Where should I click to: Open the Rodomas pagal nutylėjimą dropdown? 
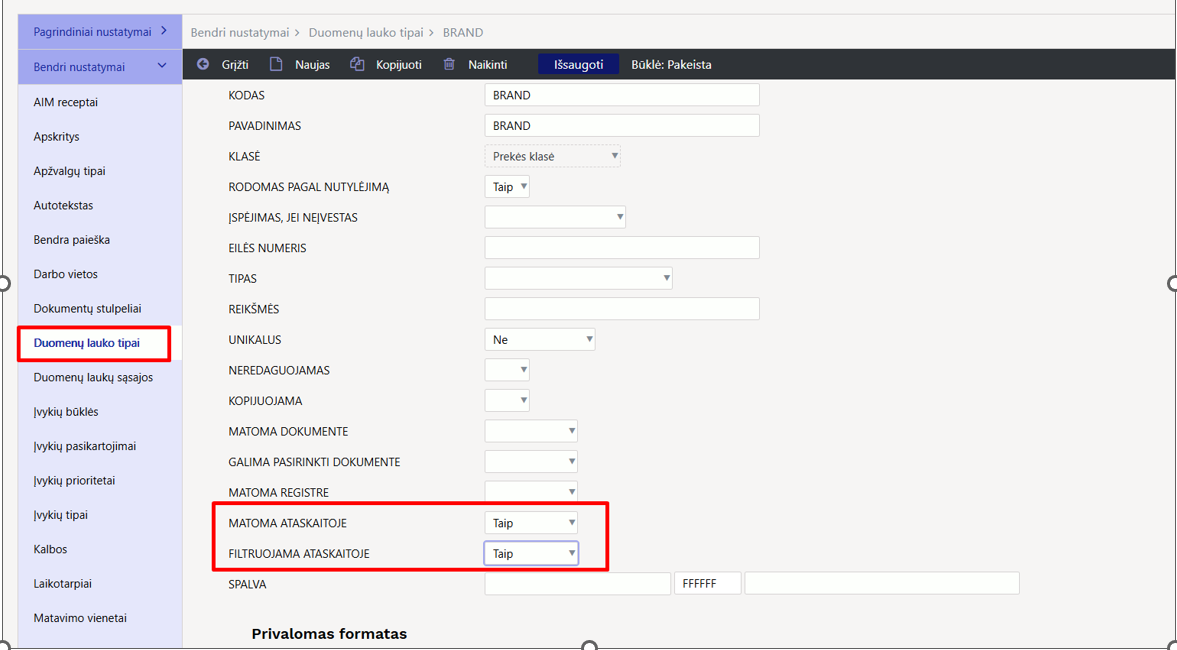[x=507, y=187]
